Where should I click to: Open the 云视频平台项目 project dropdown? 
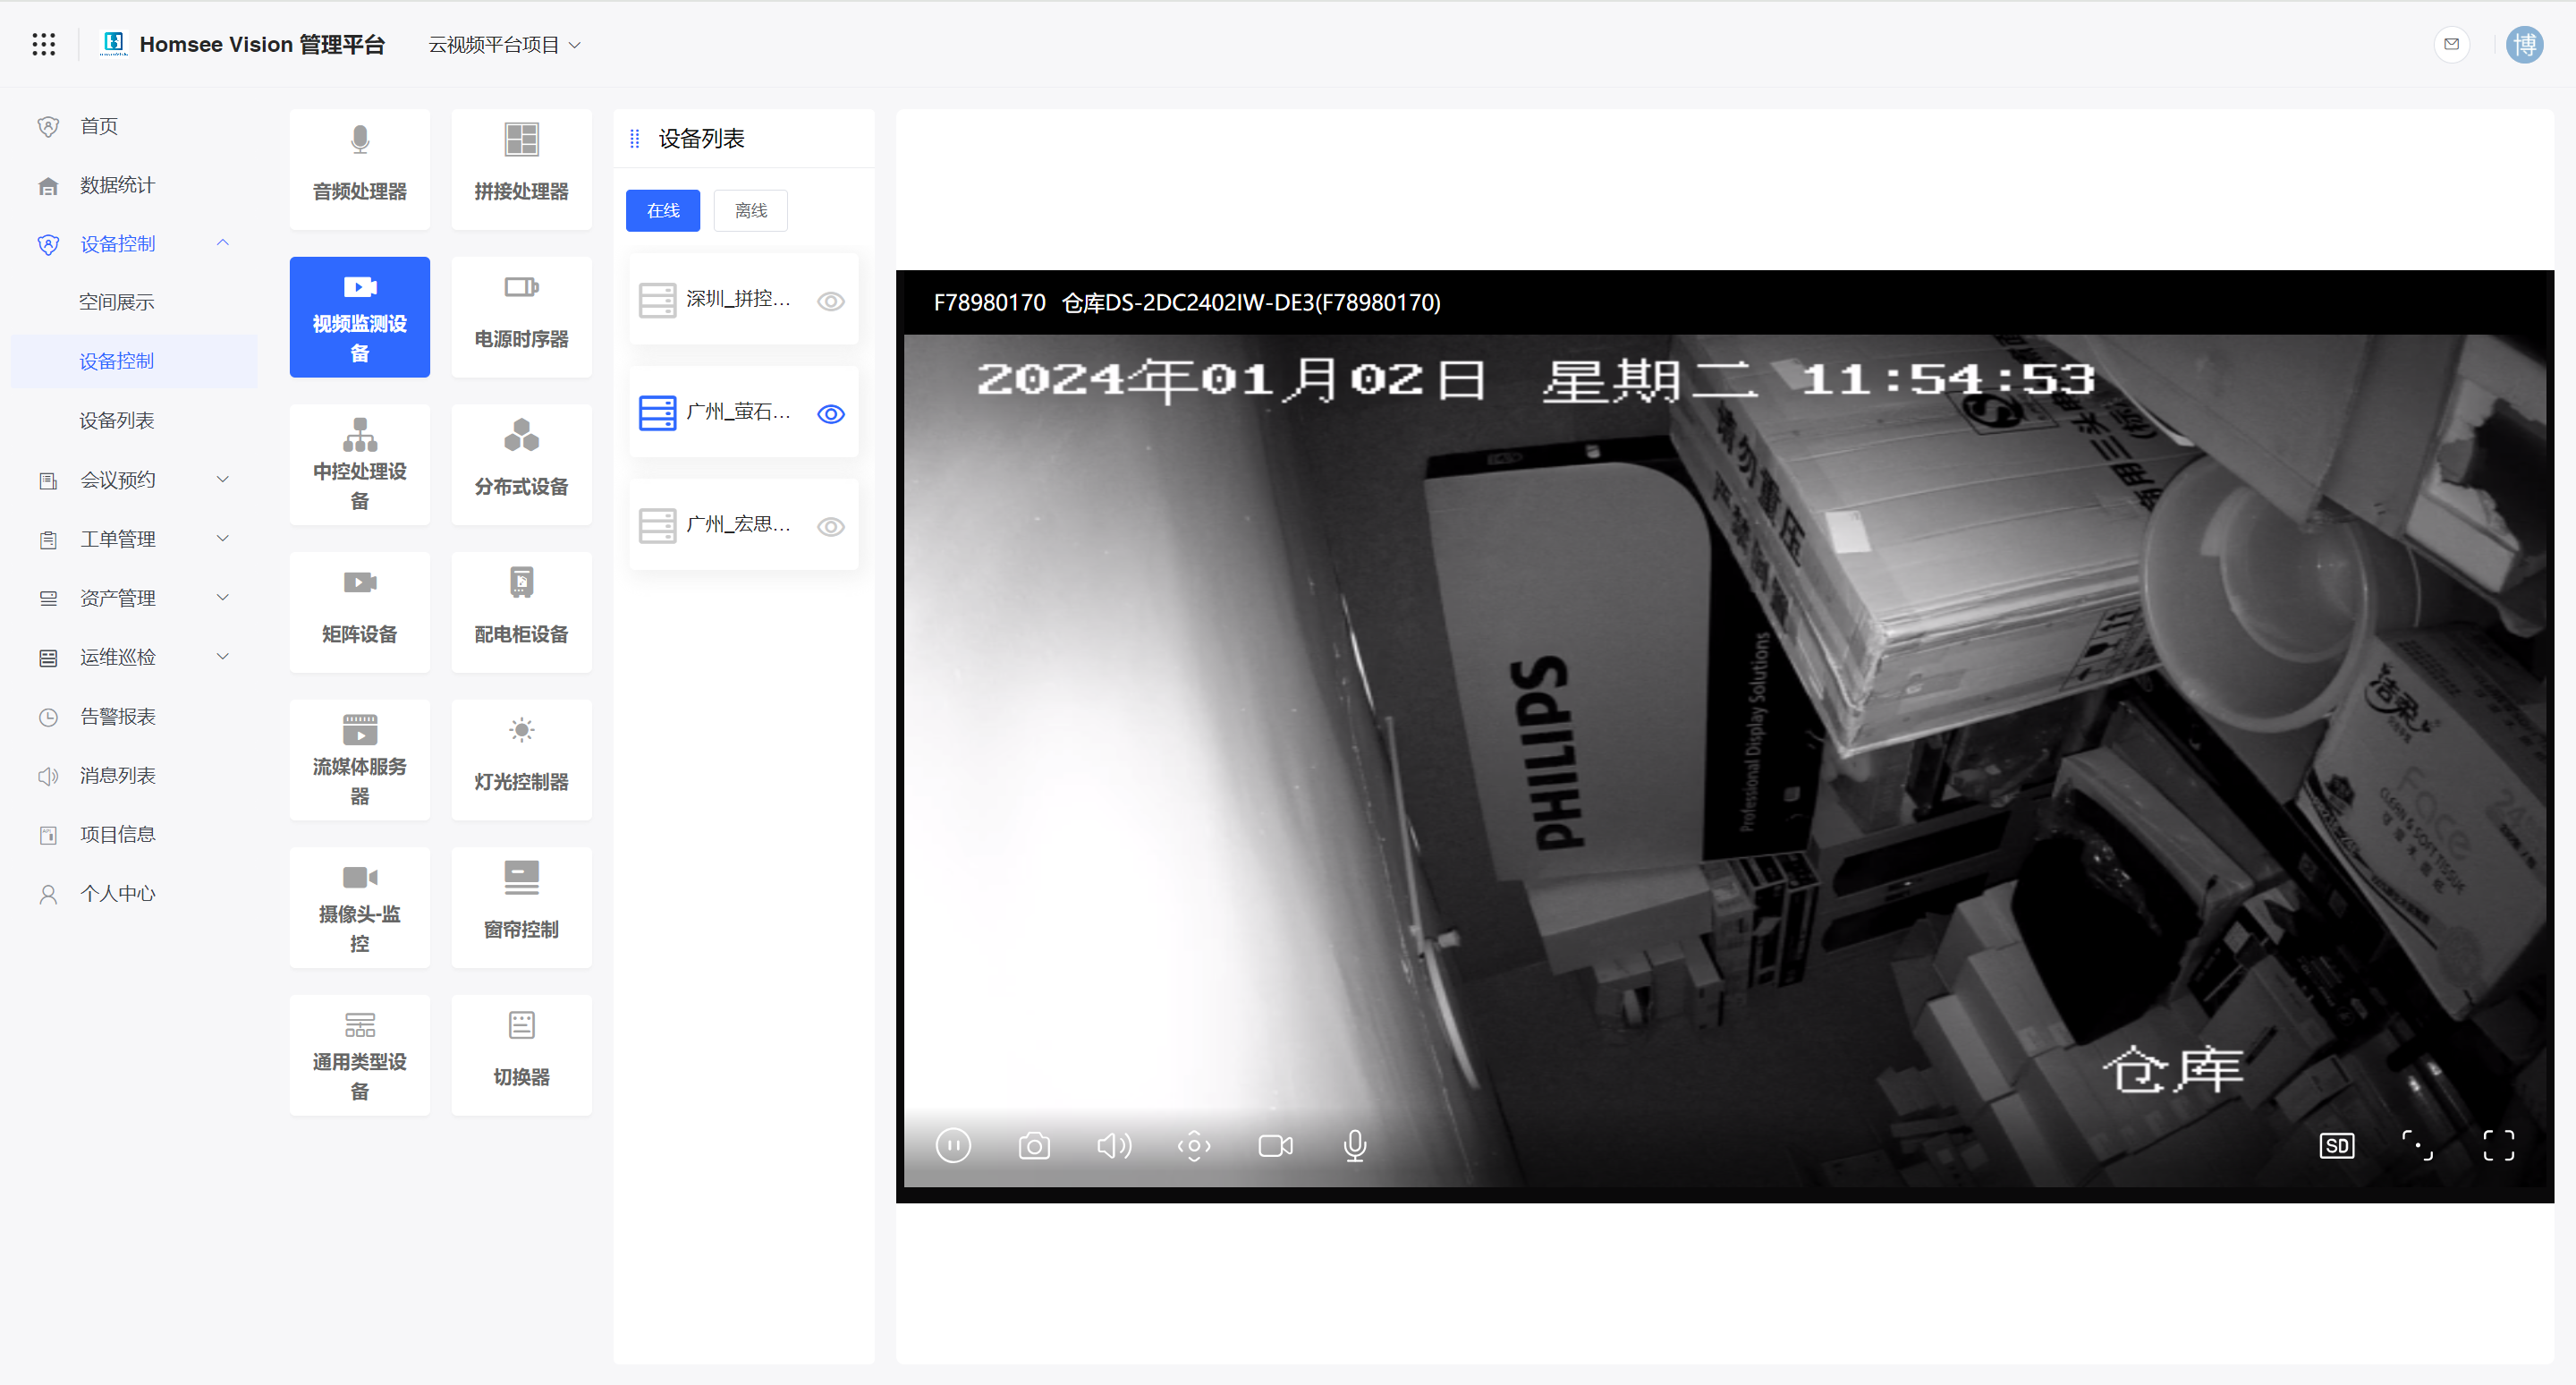504,45
